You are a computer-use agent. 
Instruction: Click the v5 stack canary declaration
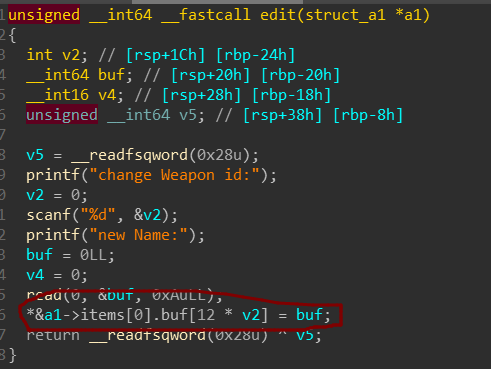coord(188,115)
